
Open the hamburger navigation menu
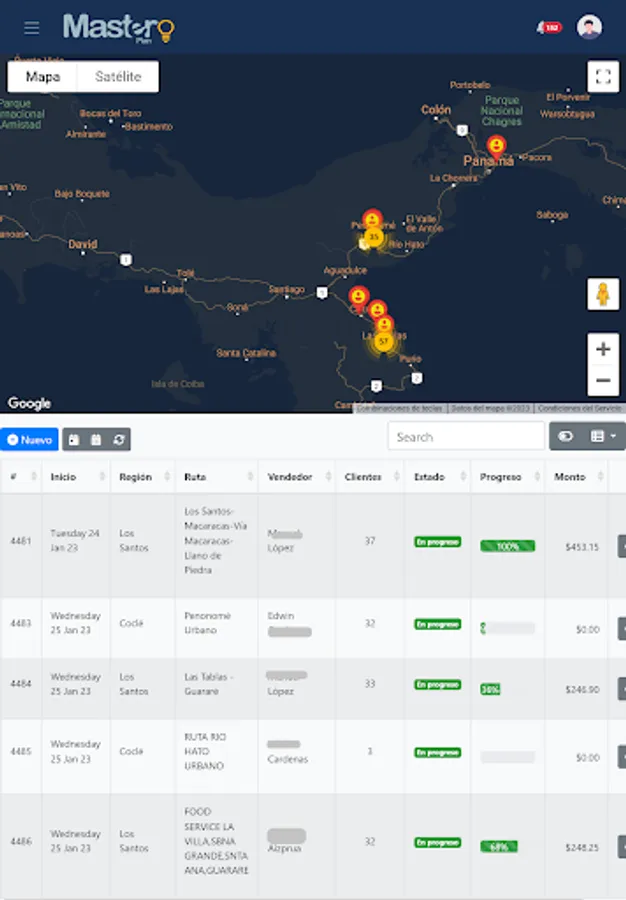32,28
